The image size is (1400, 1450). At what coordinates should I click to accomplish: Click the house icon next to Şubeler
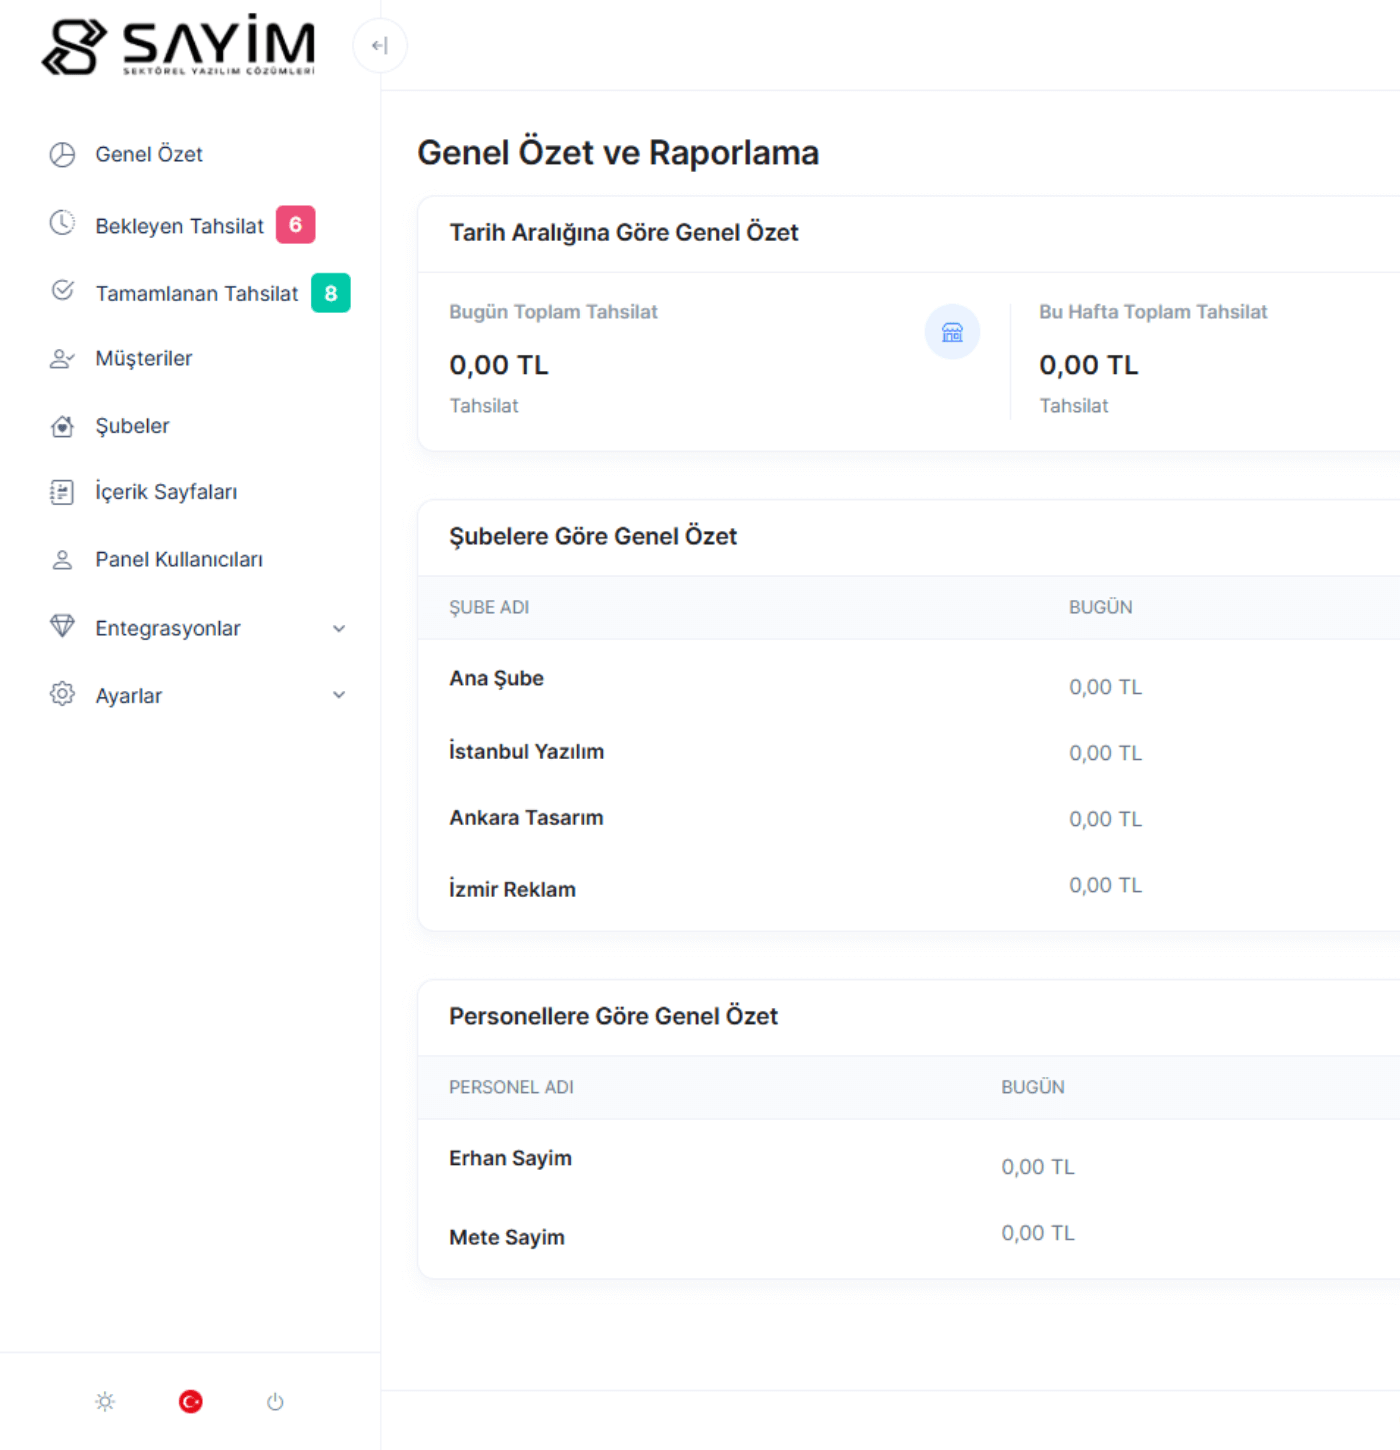pos(62,426)
